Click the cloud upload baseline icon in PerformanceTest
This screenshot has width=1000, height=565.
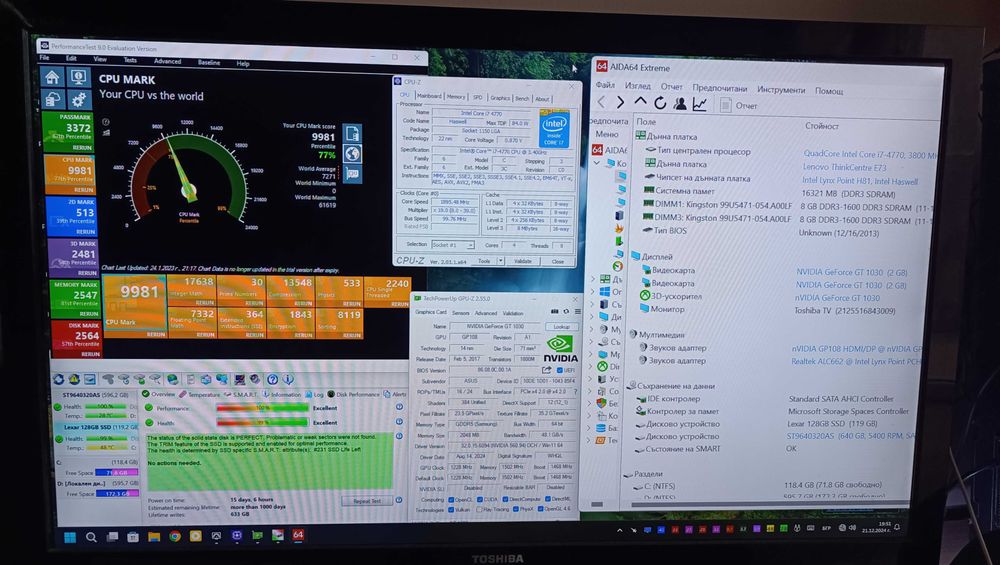point(52,99)
